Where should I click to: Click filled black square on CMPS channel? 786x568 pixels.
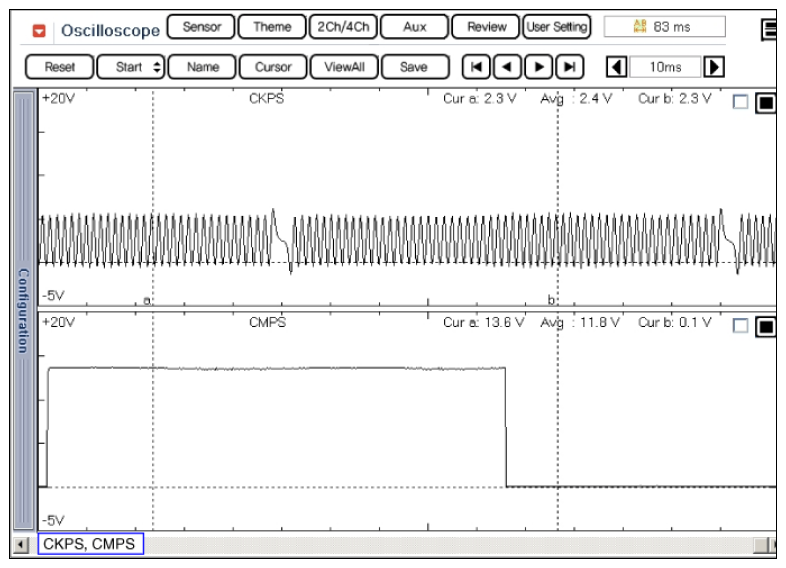766,326
